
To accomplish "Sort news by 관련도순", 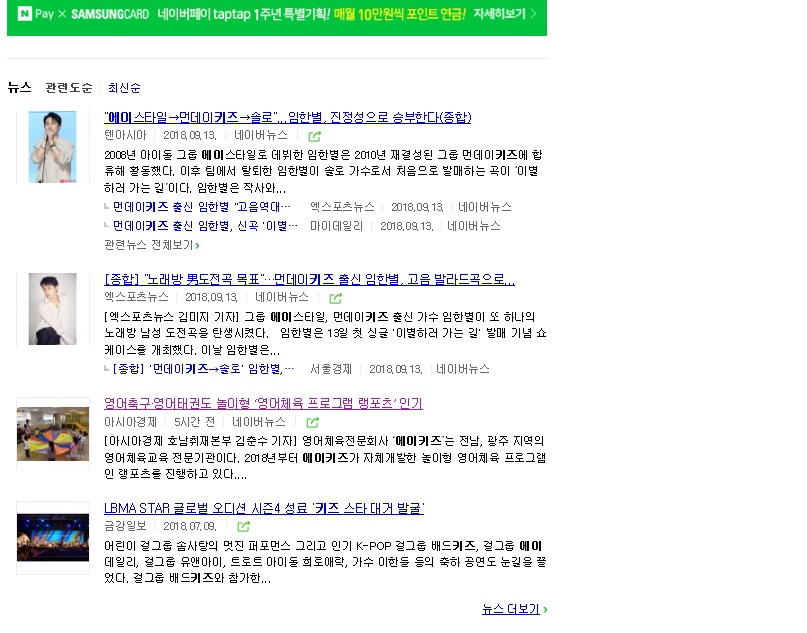I will [68, 88].
